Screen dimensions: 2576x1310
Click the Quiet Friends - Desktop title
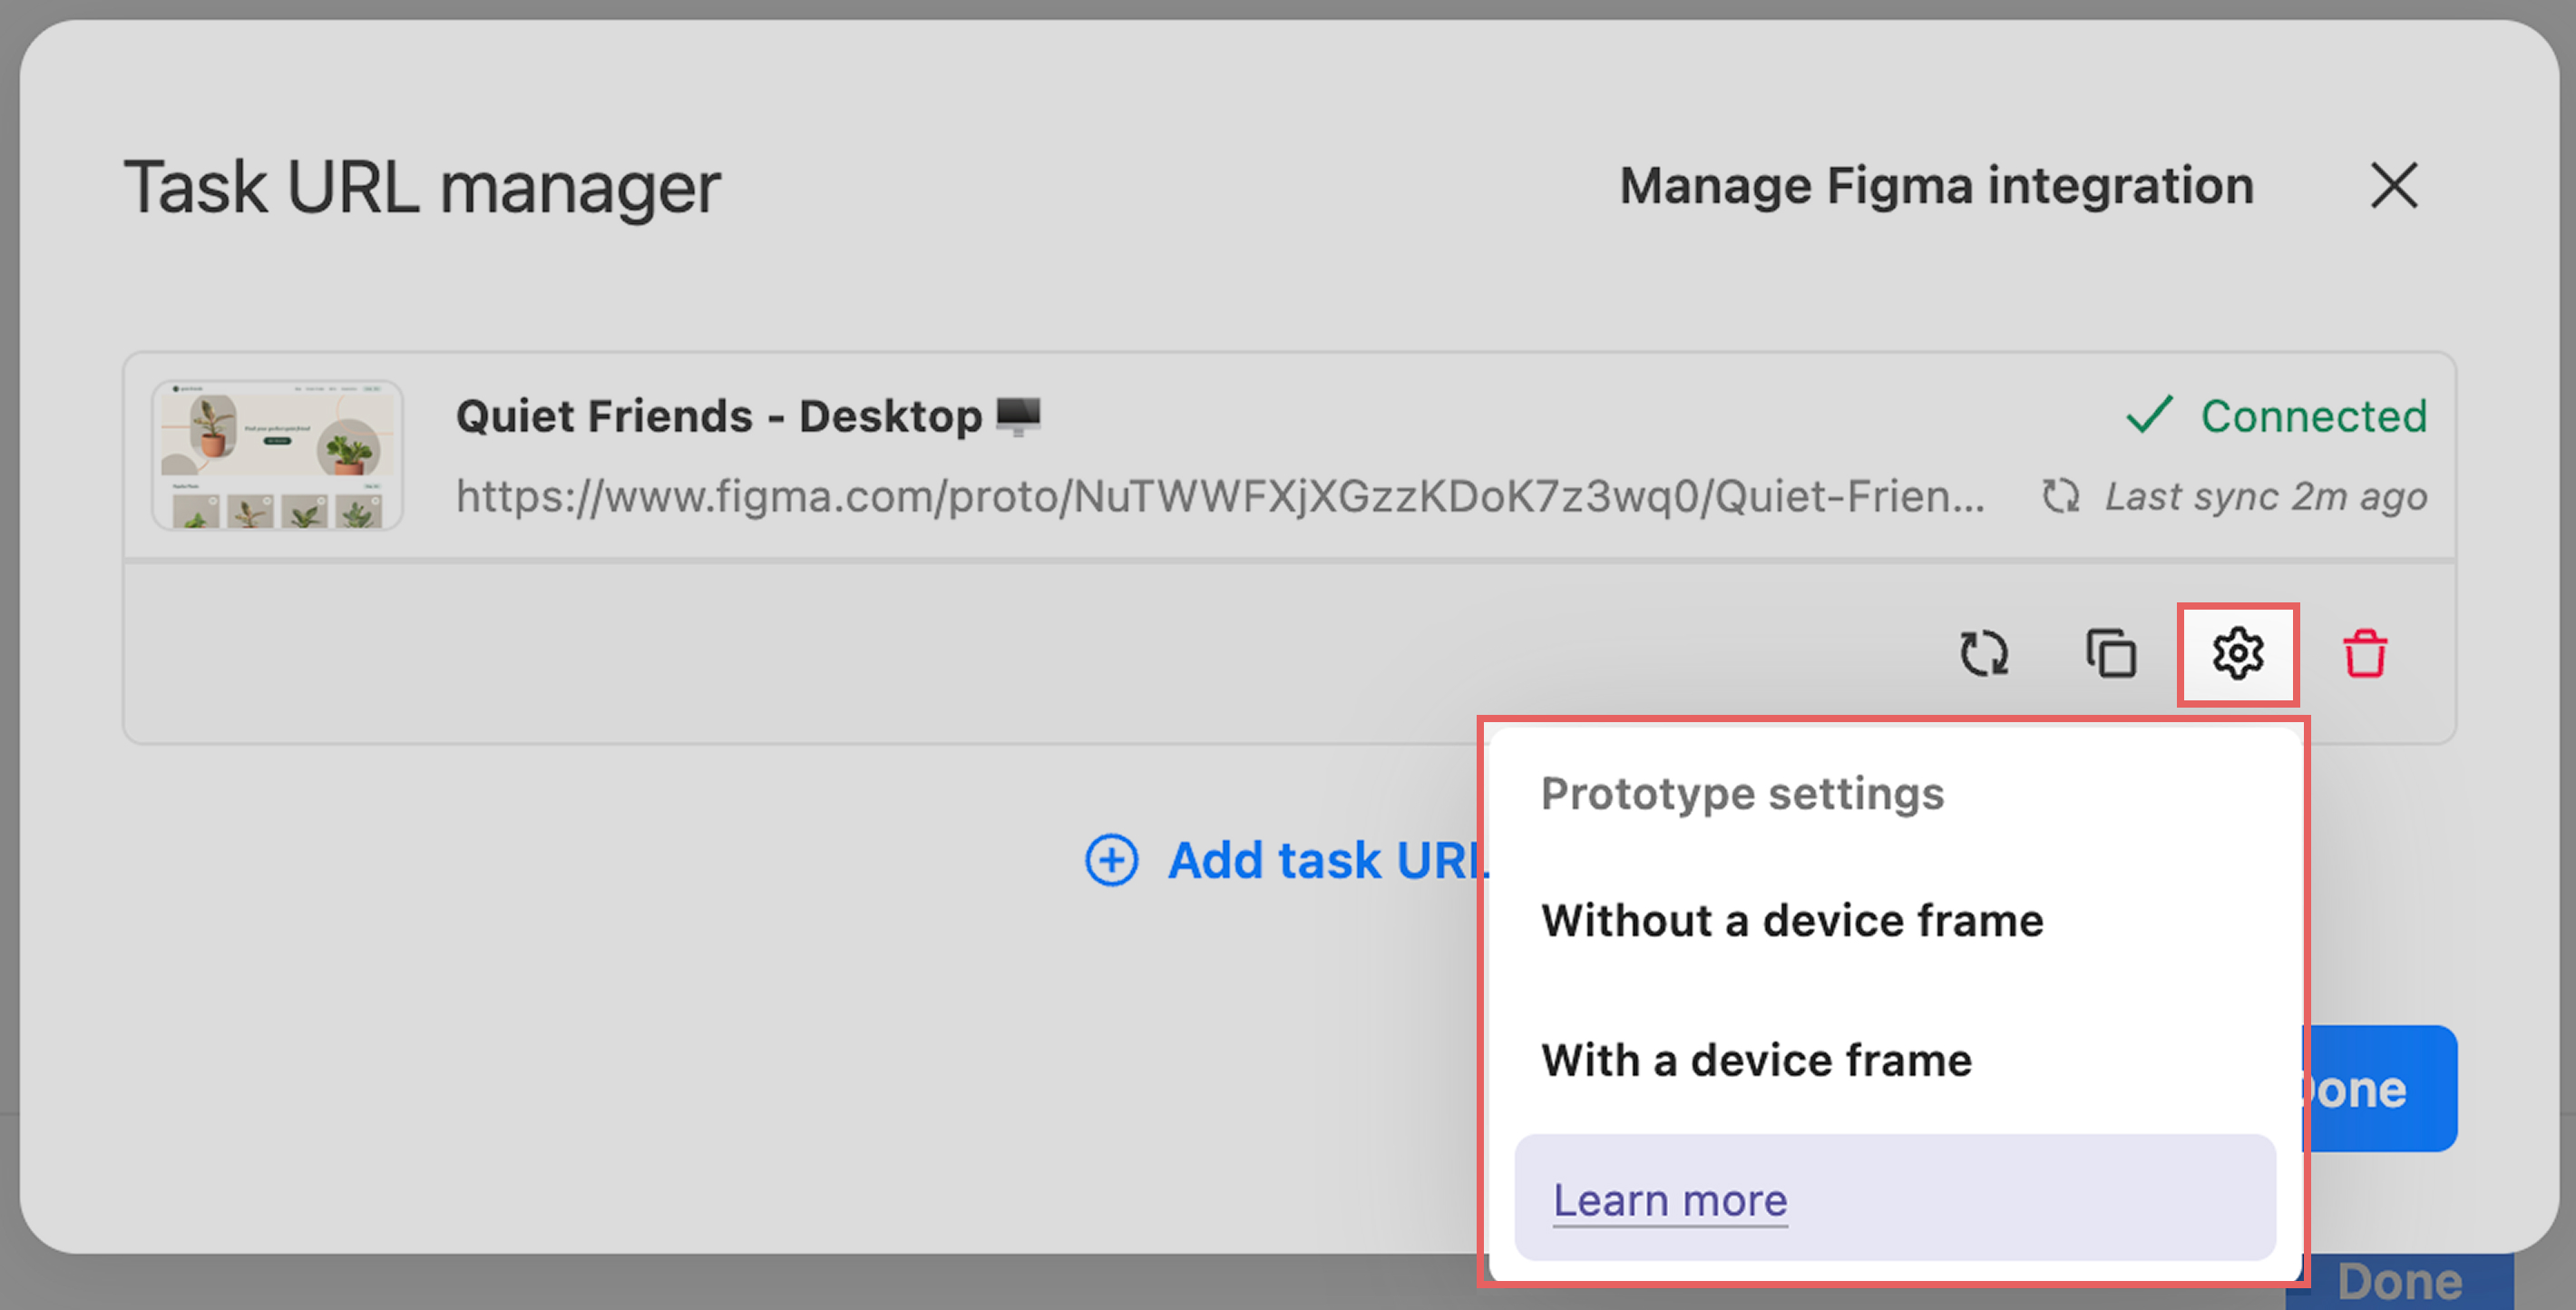pyautogui.click(x=718, y=416)
